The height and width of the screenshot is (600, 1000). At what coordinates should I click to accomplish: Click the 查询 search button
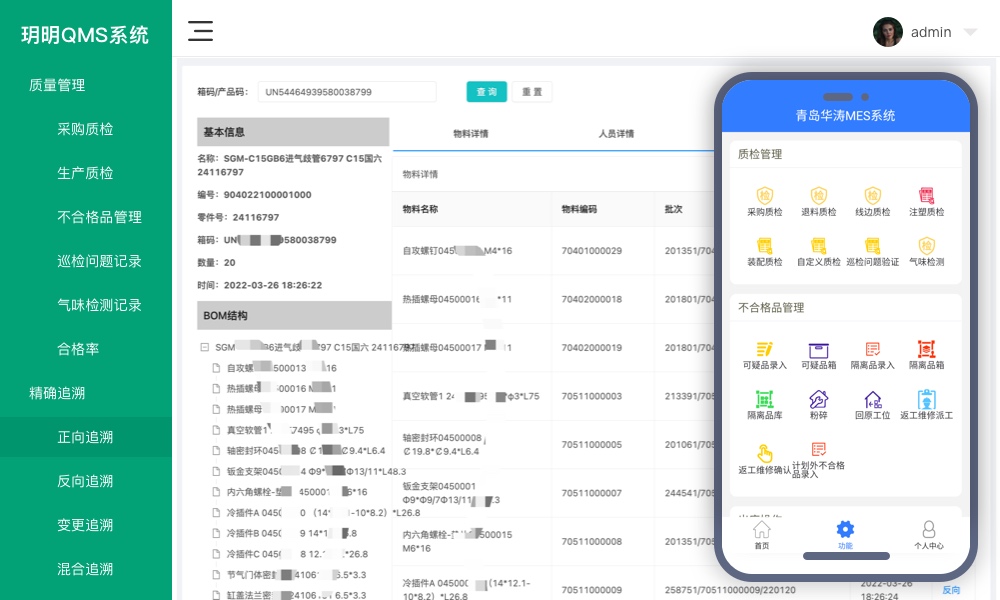(x=487, y=92)
